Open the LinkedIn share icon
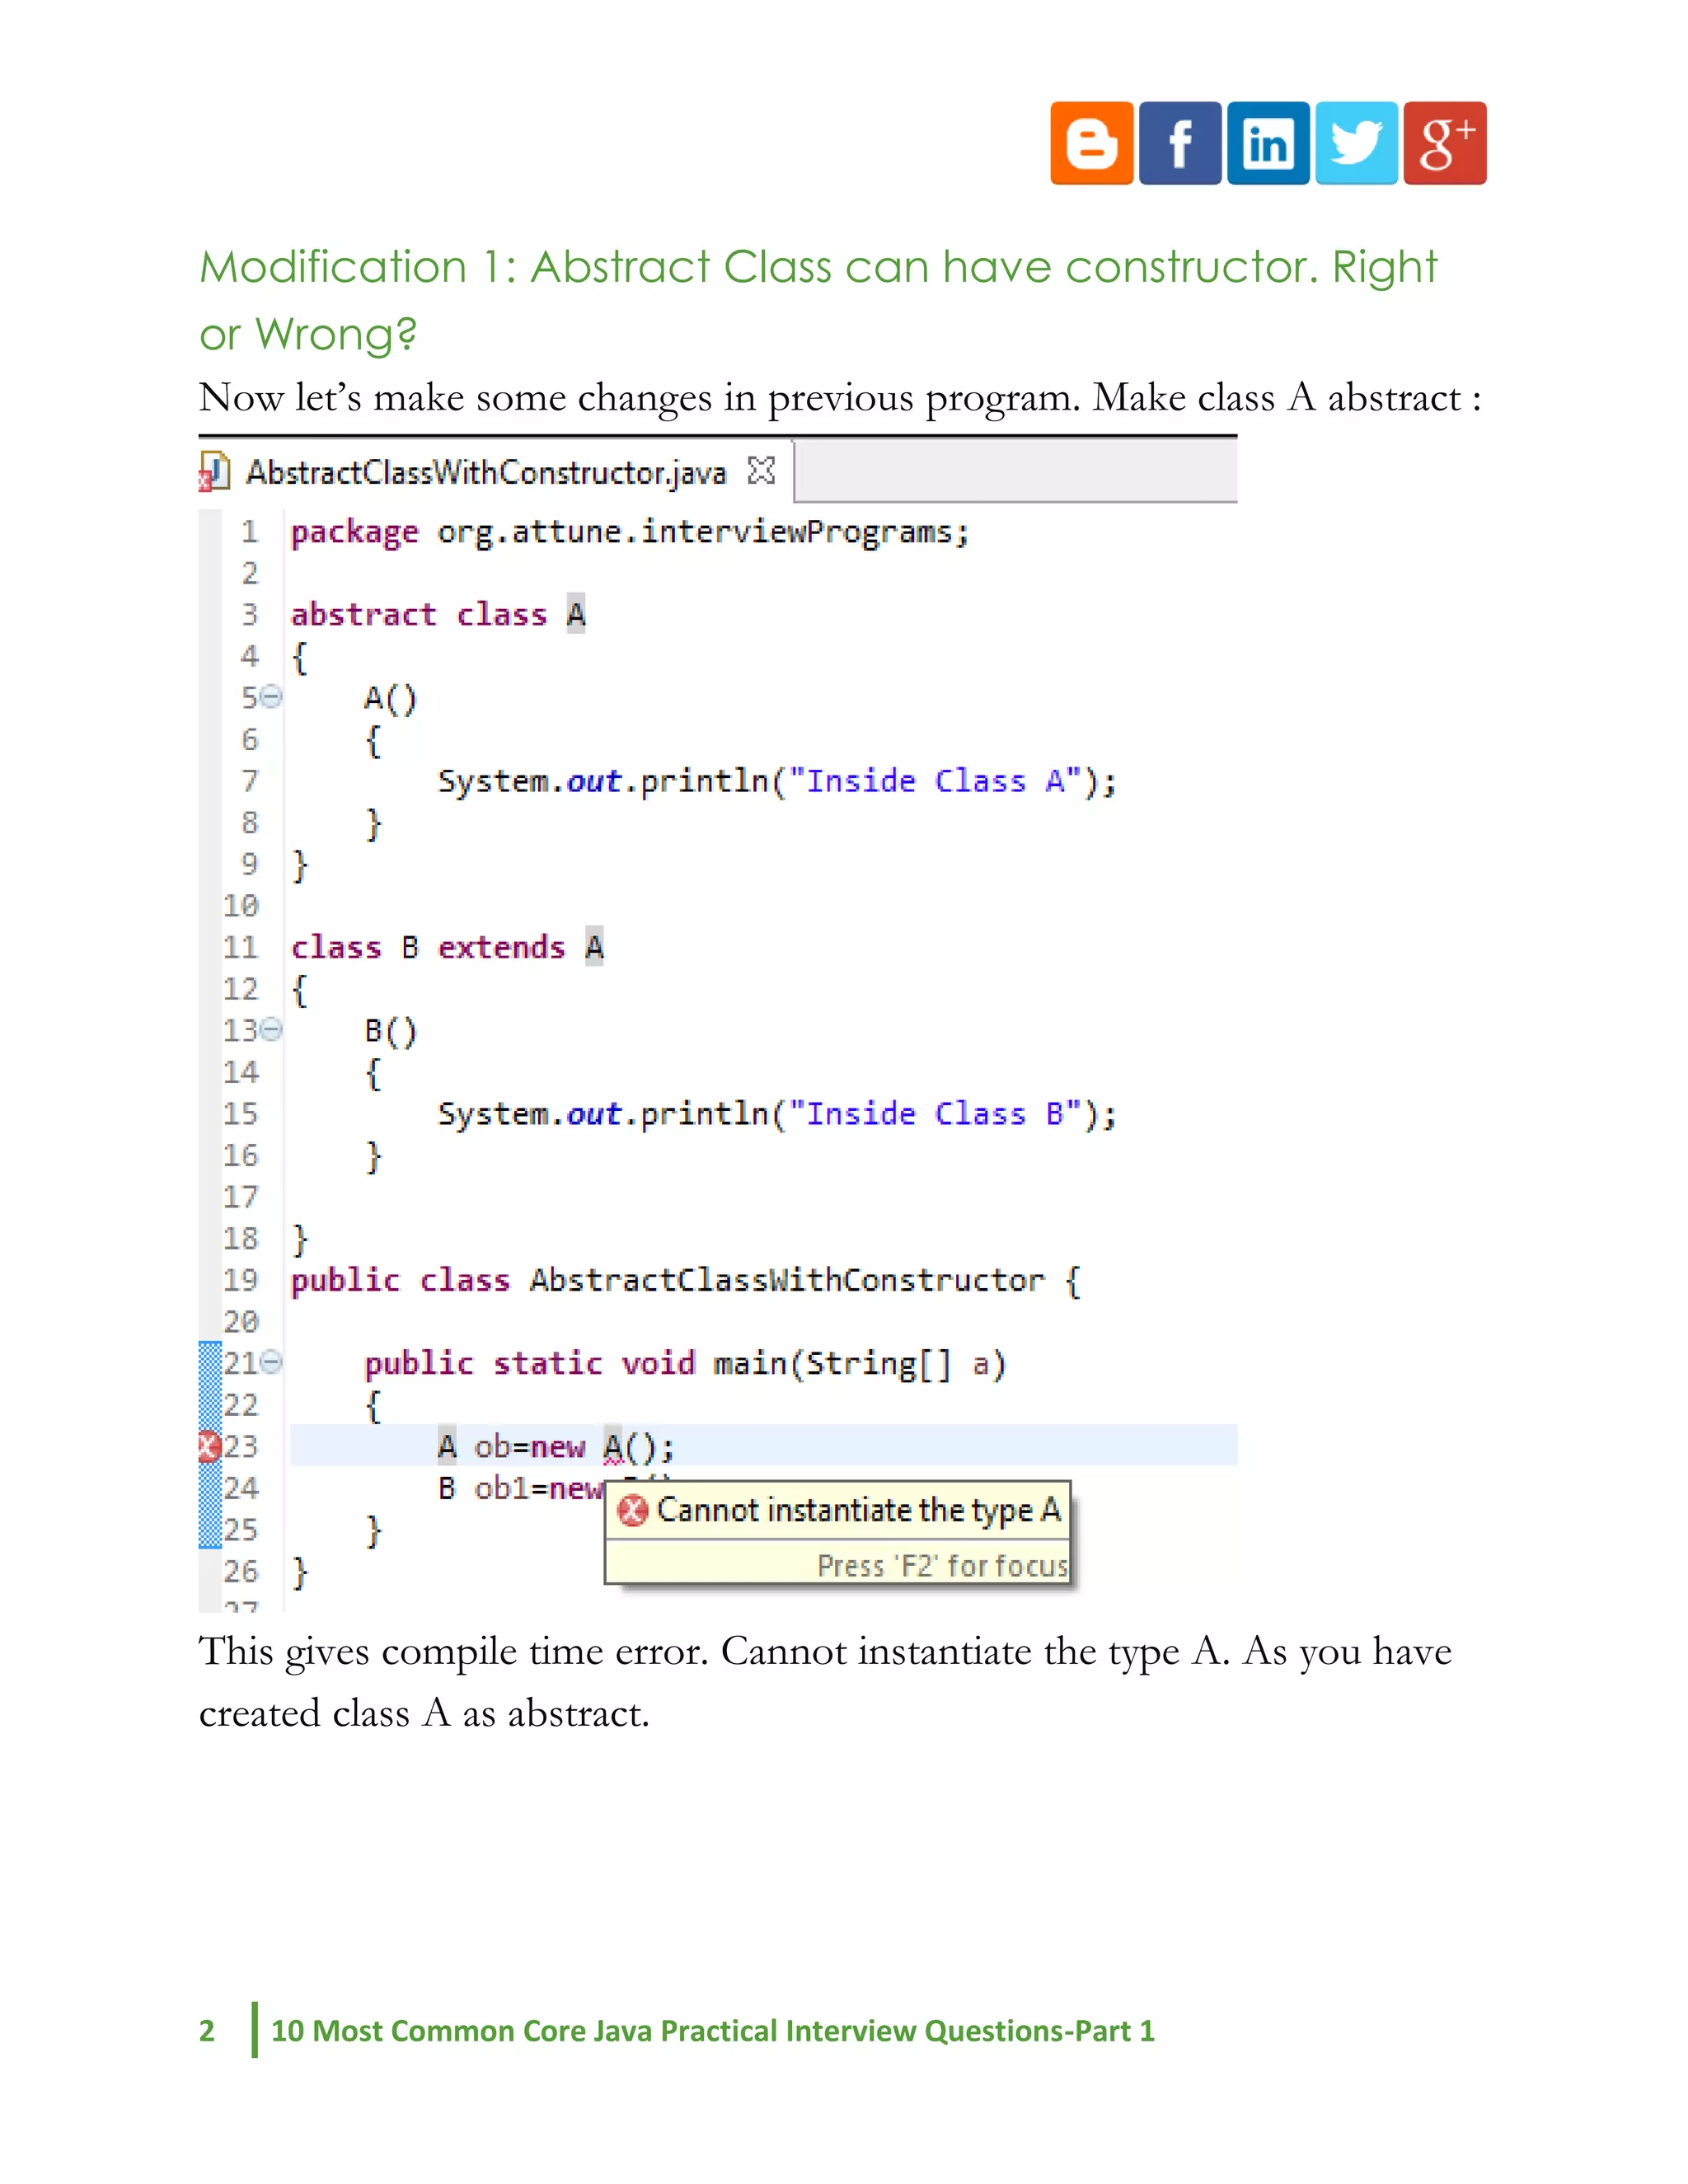The image size is (1688, 2184). (1268, 143)
